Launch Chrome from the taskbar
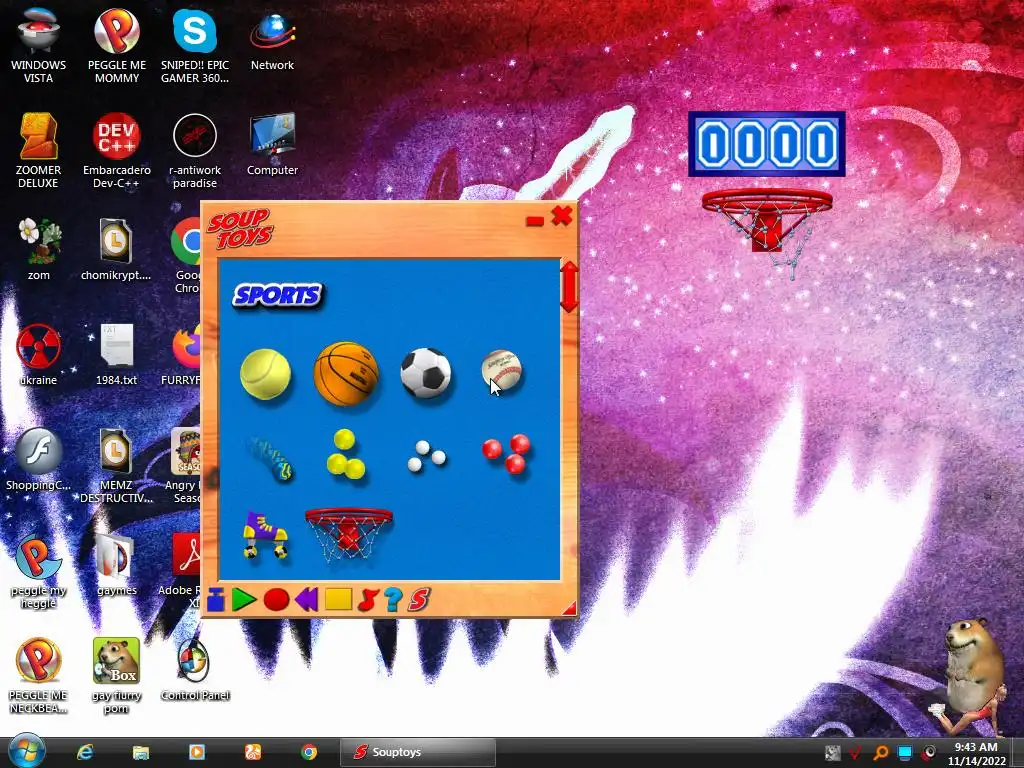This screenshot has width=1024, height=768. [309, 752]
